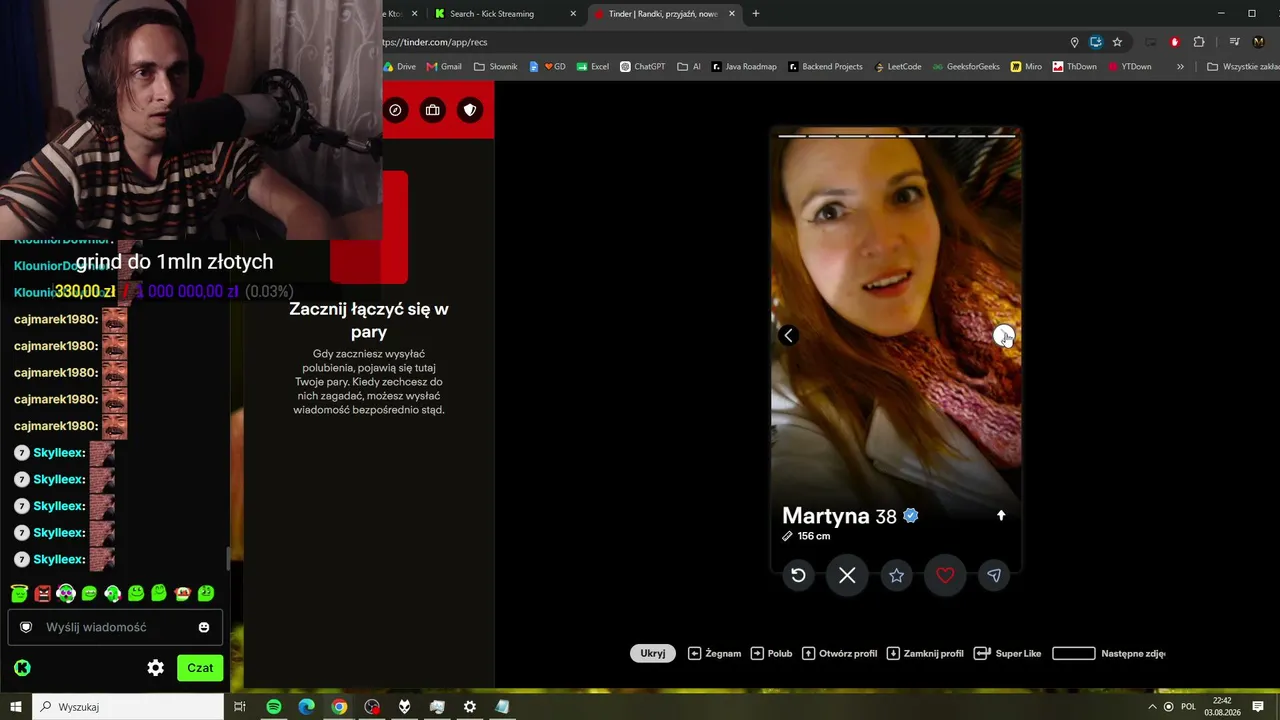This screenshot has height=720, width=1280.
Task: Open the LeetCode bookmark
Action: click(x=898, y=67)
